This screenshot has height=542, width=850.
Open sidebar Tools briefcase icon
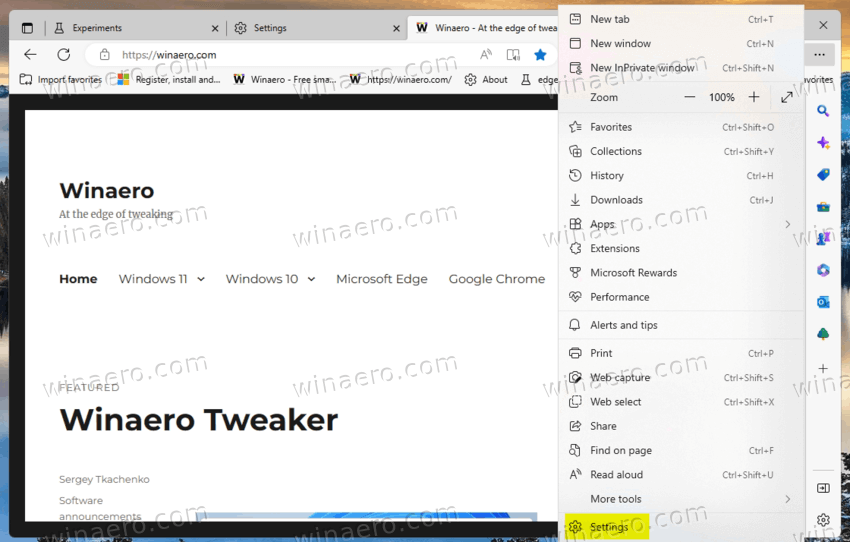pyautogui.click(x=823, y=207)
